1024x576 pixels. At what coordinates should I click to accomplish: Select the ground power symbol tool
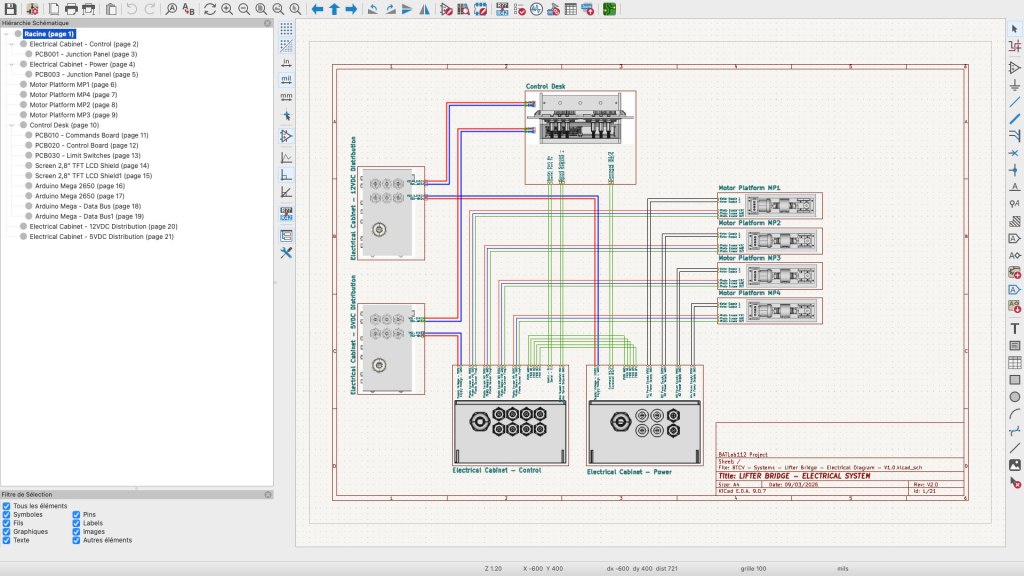point(1014,85)
